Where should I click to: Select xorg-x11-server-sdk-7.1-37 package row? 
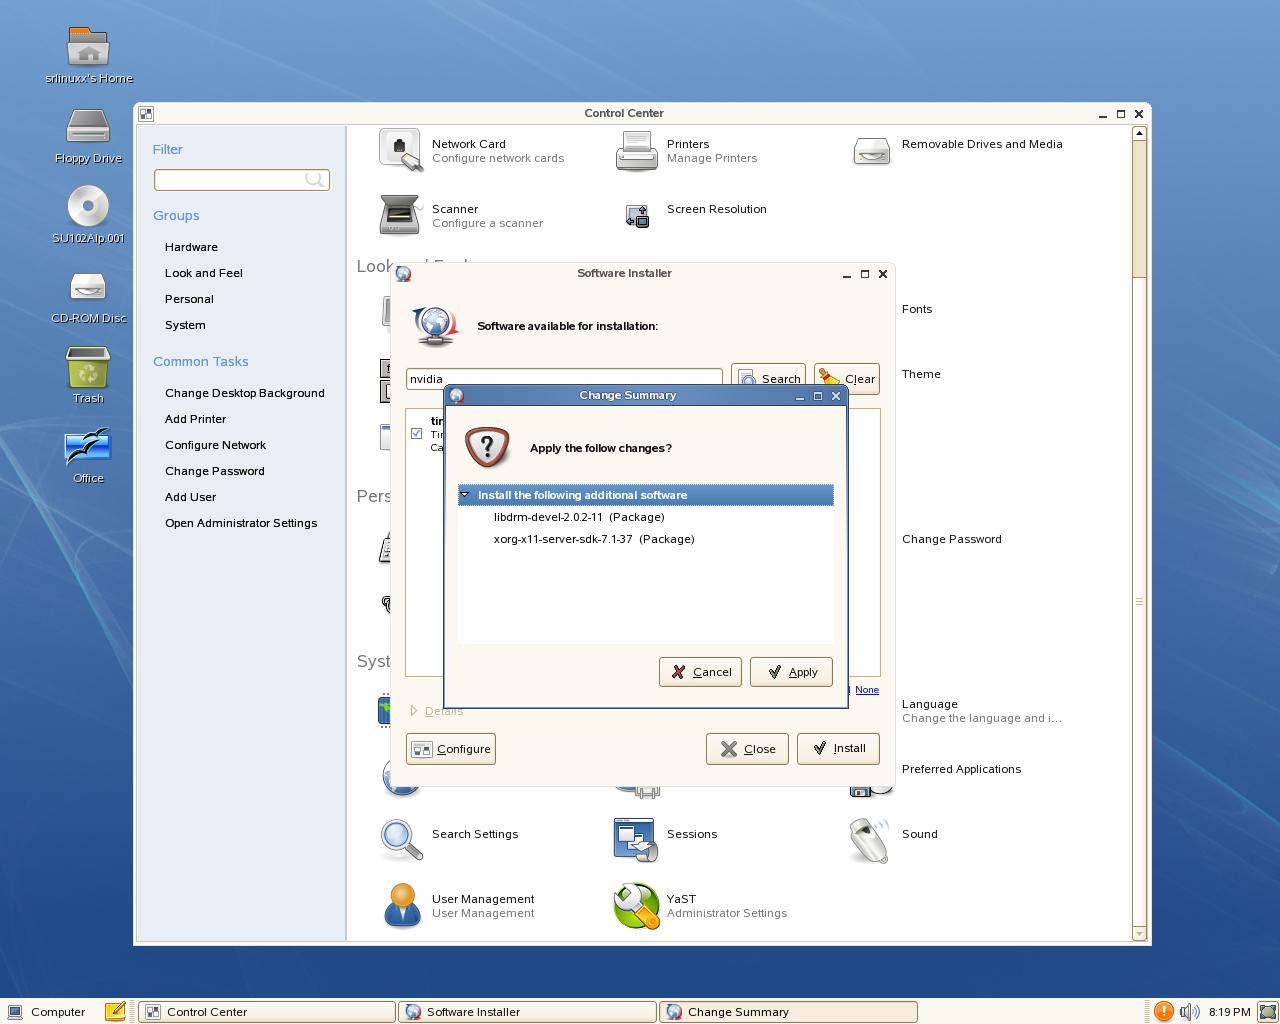point(645,539)
